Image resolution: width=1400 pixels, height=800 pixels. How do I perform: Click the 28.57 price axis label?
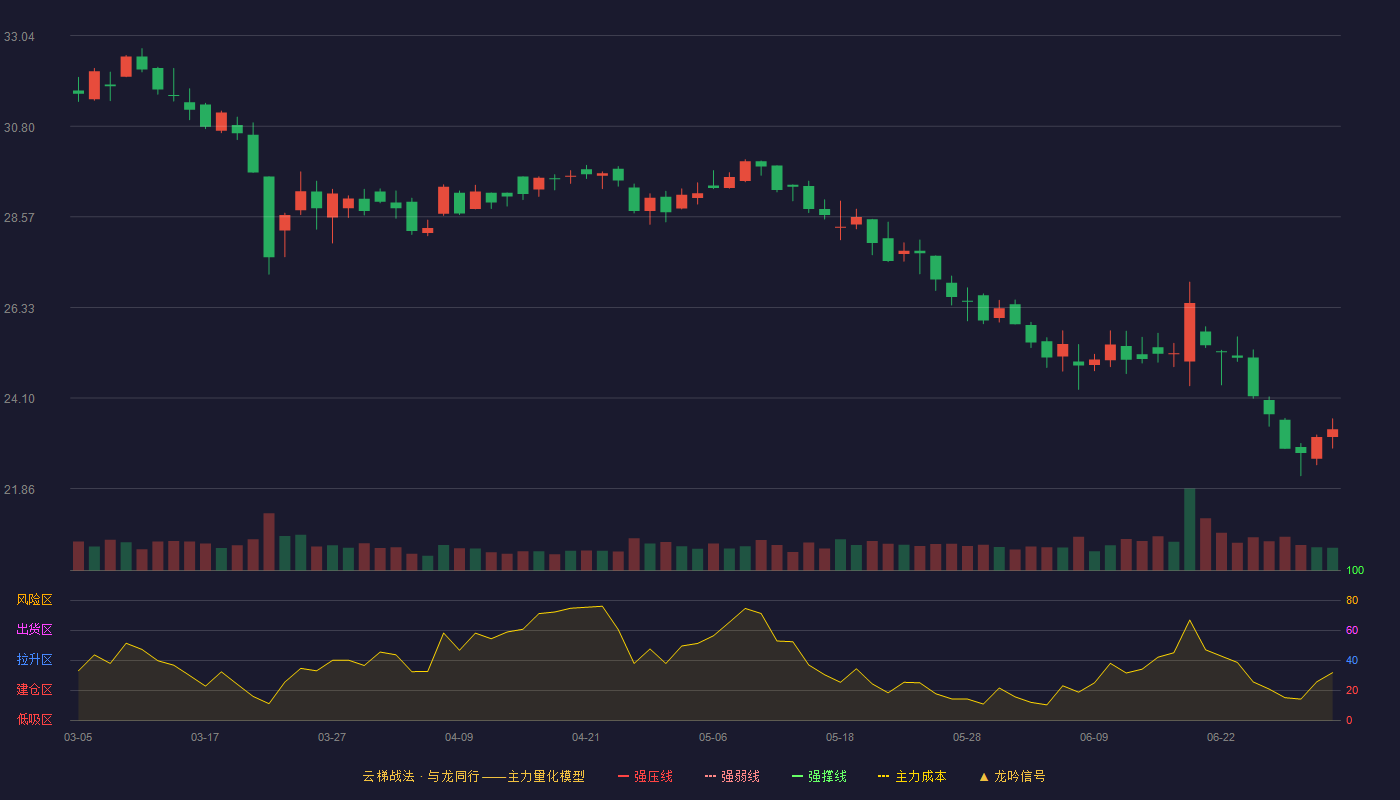(19, 218)
